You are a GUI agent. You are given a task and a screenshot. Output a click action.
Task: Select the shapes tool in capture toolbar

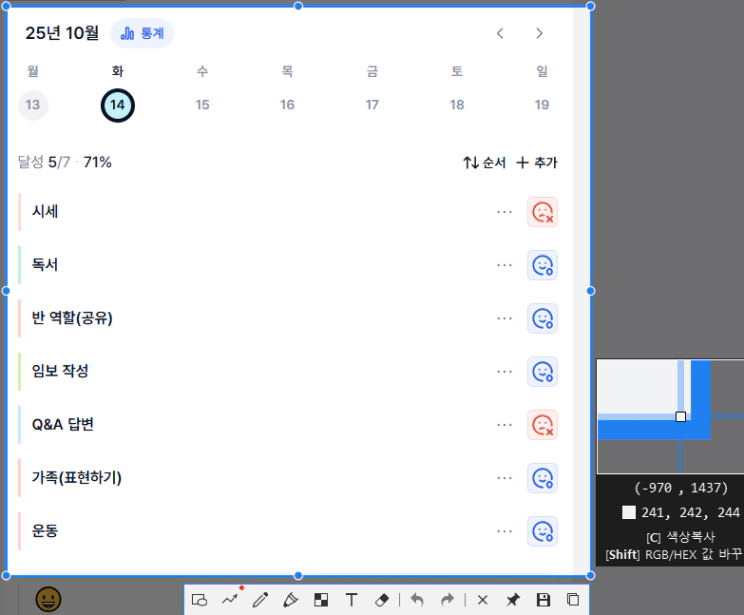click(199, 600)
